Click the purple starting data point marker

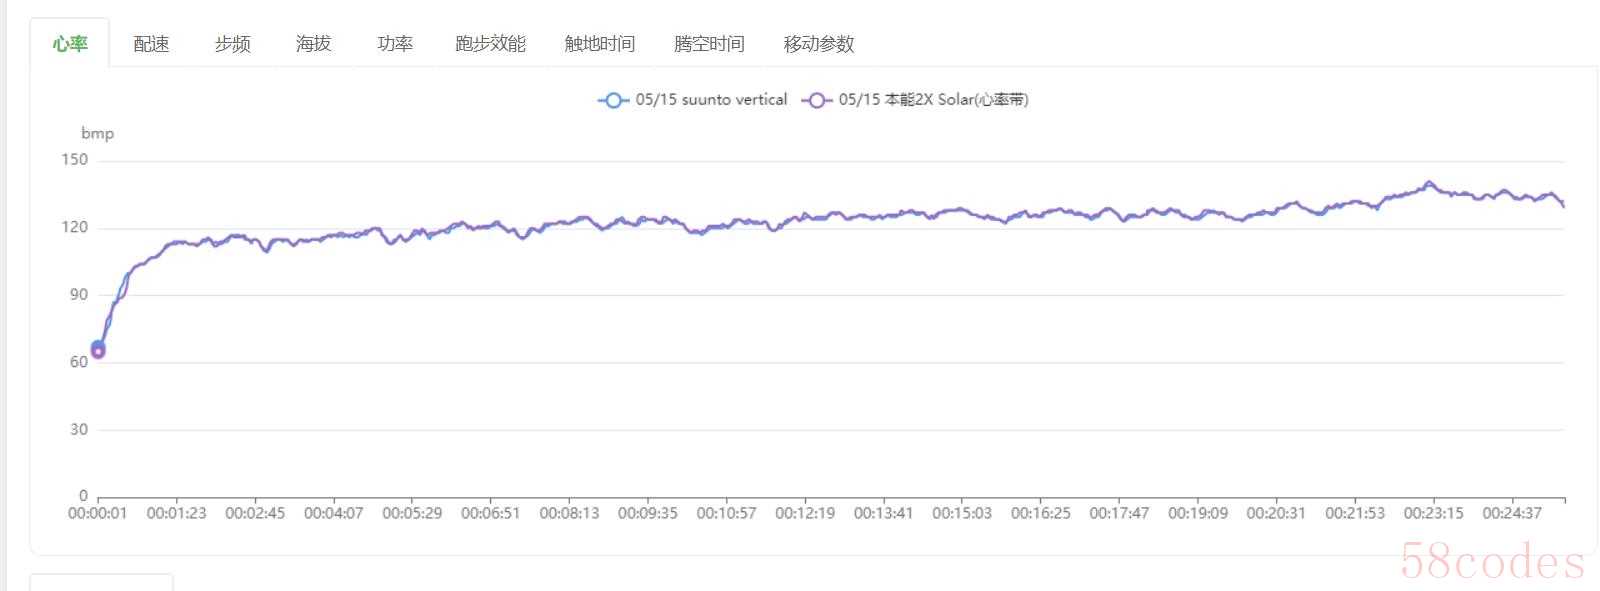tap(98, 353)
